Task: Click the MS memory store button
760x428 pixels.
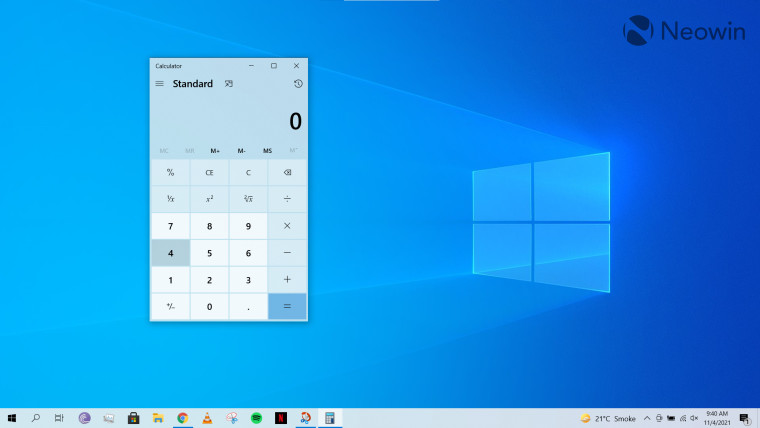Action: [x=268, y=151]
